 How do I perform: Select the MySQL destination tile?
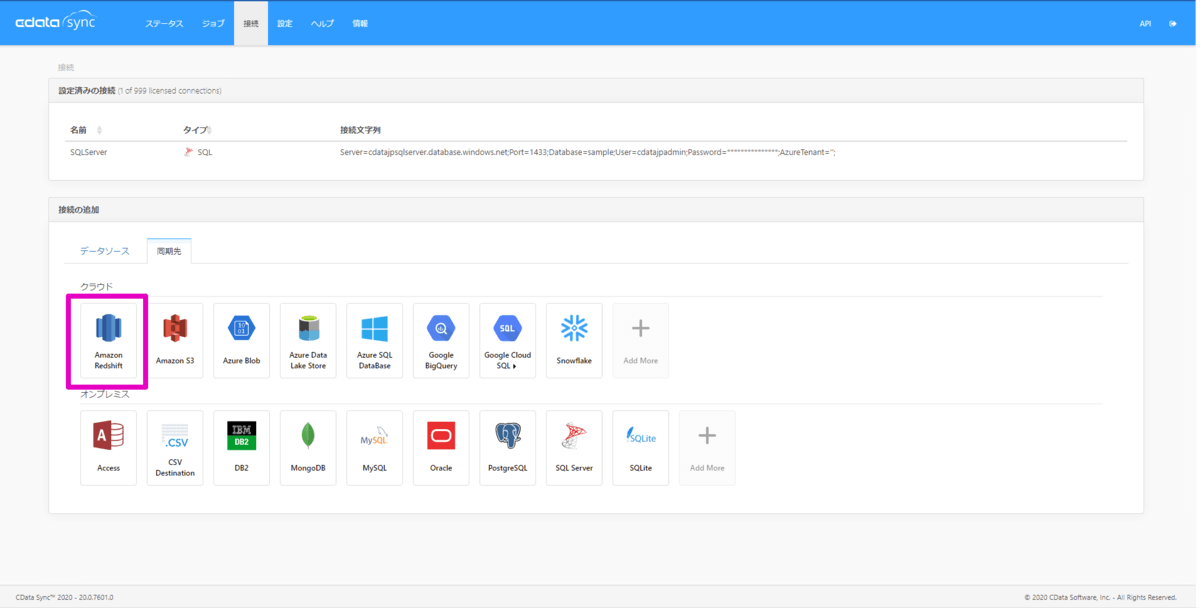tap(374, 448)
